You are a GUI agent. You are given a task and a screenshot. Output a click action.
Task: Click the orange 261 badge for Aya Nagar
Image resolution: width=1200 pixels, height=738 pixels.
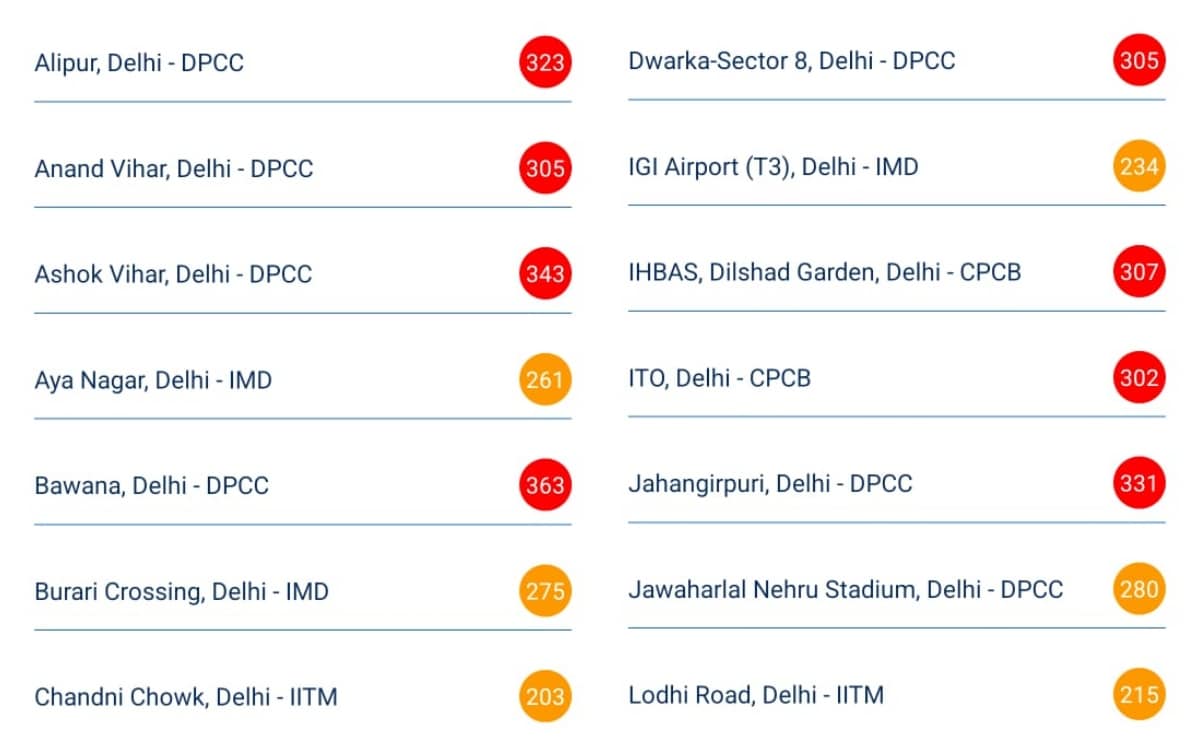click(x=545, y=380)
